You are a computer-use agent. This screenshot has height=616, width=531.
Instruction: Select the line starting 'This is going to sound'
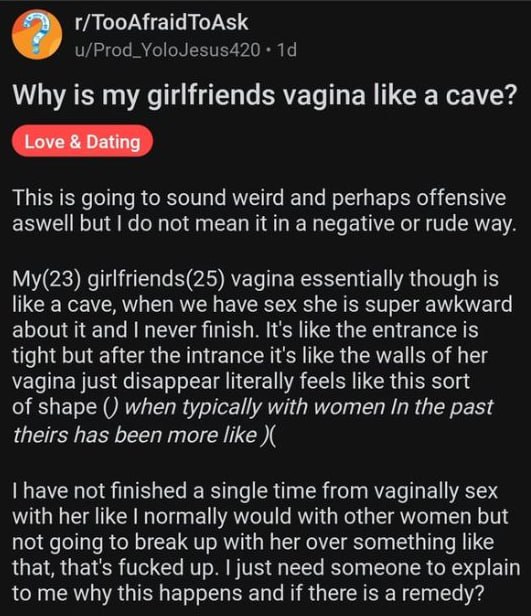pos(259,198)
